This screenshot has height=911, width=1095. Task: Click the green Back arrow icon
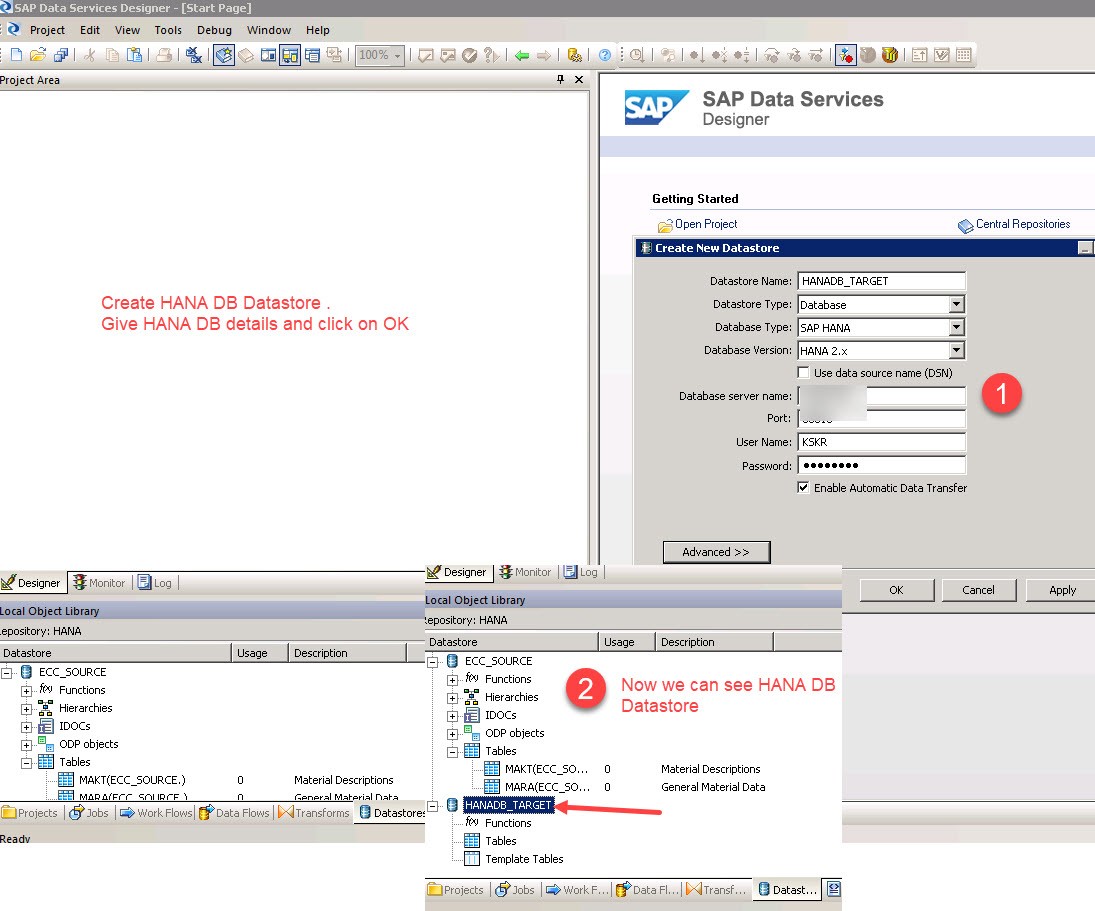click(522, 55)
